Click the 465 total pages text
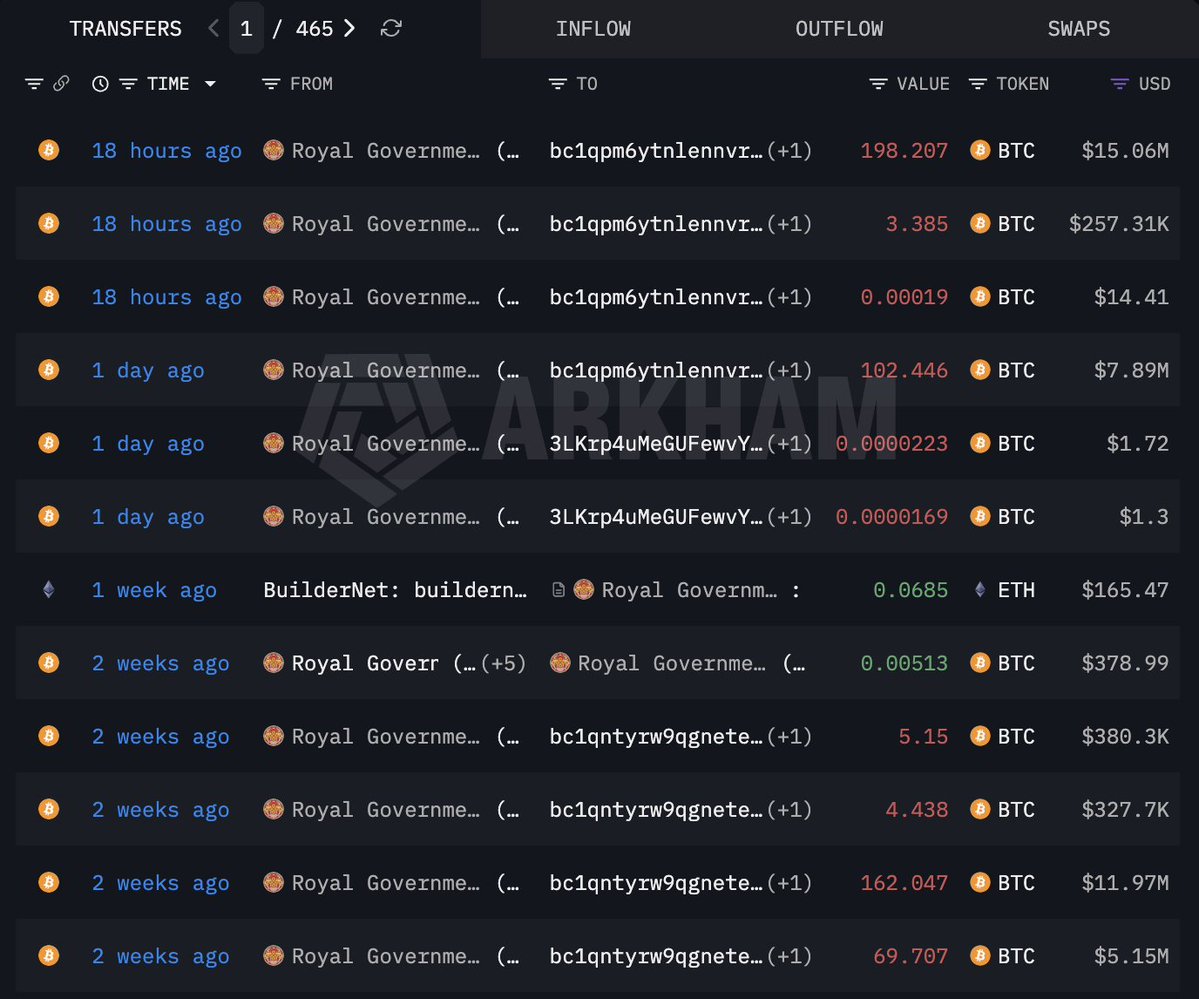Screen dimensions: 1199x999 point(314,29)
